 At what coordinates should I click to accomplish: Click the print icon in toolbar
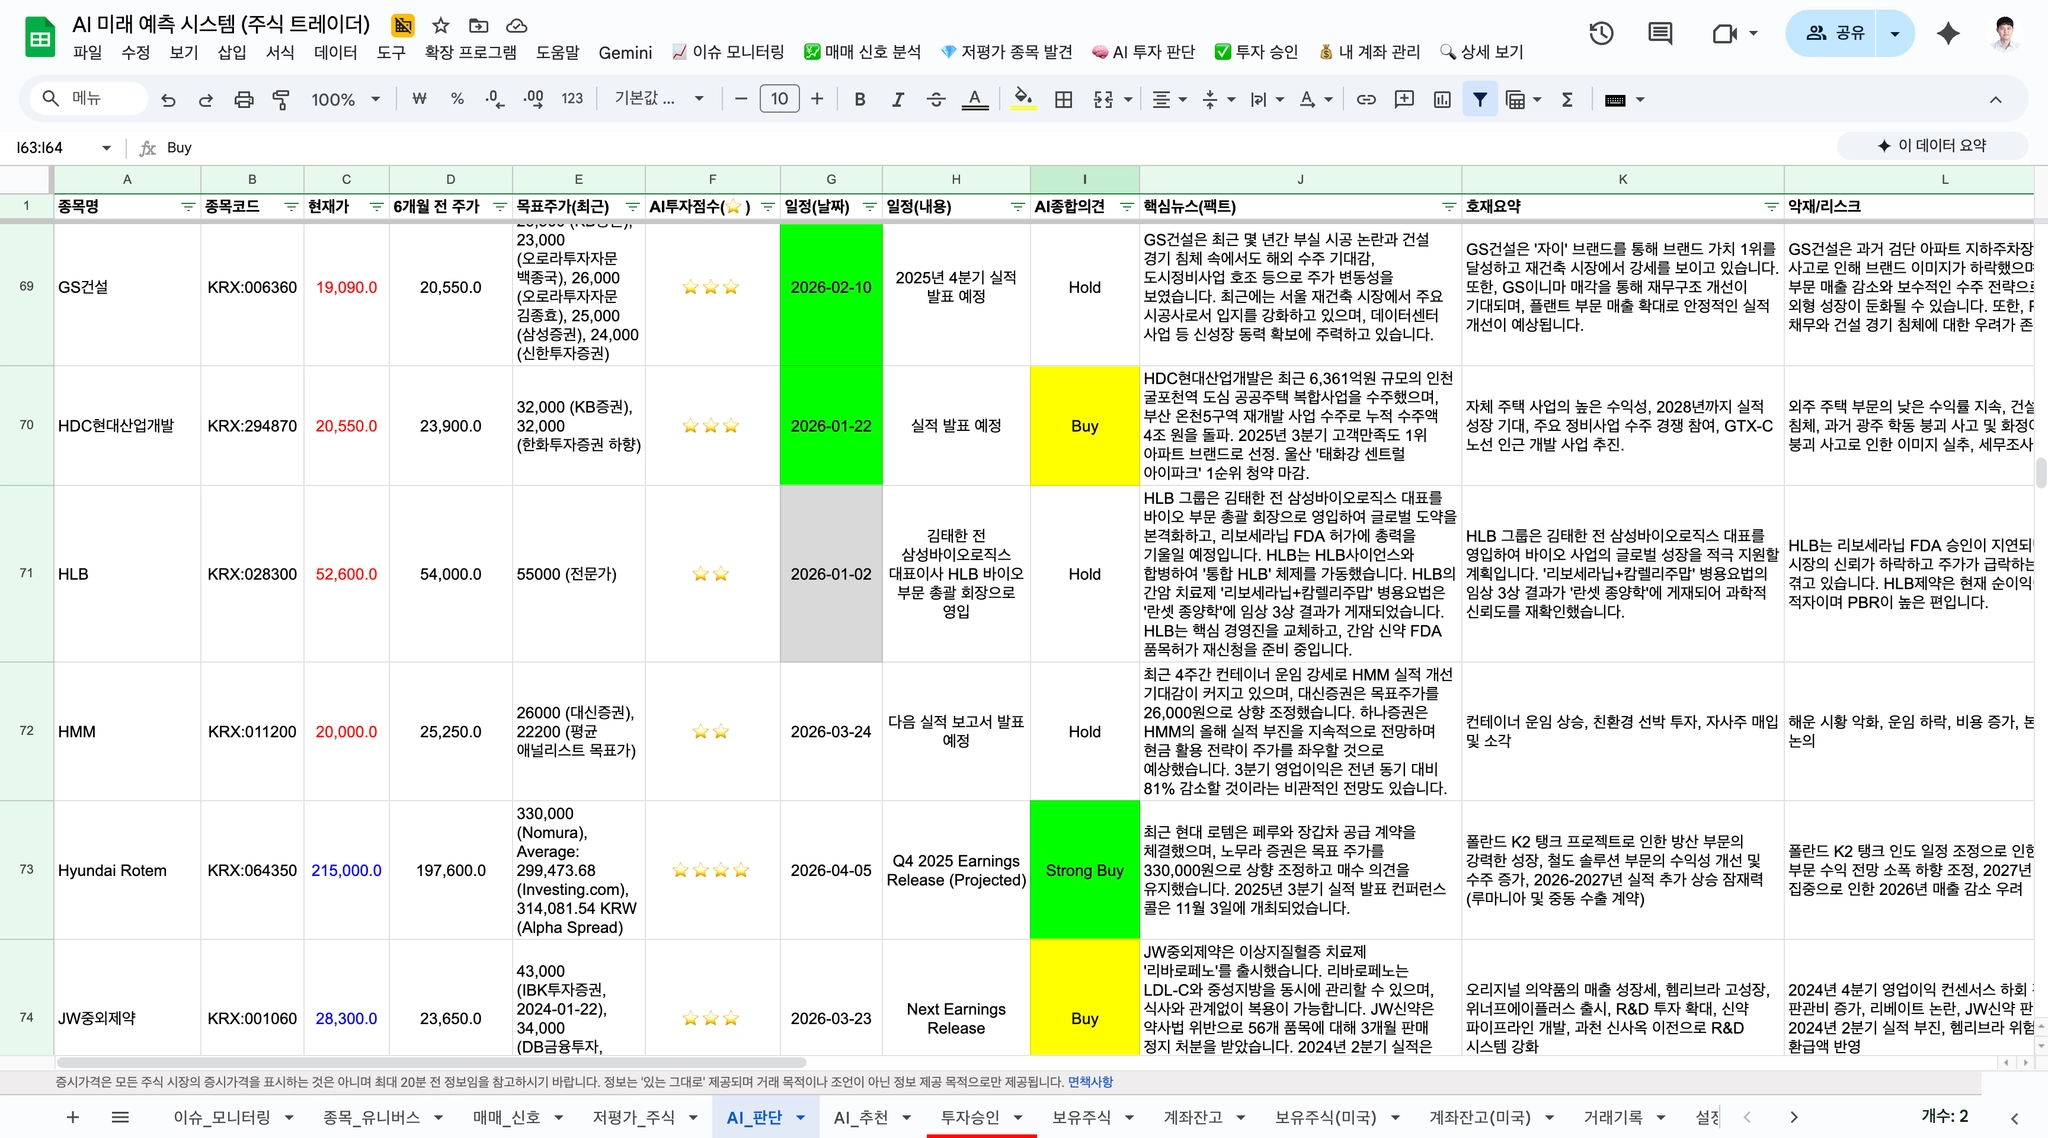243,99
